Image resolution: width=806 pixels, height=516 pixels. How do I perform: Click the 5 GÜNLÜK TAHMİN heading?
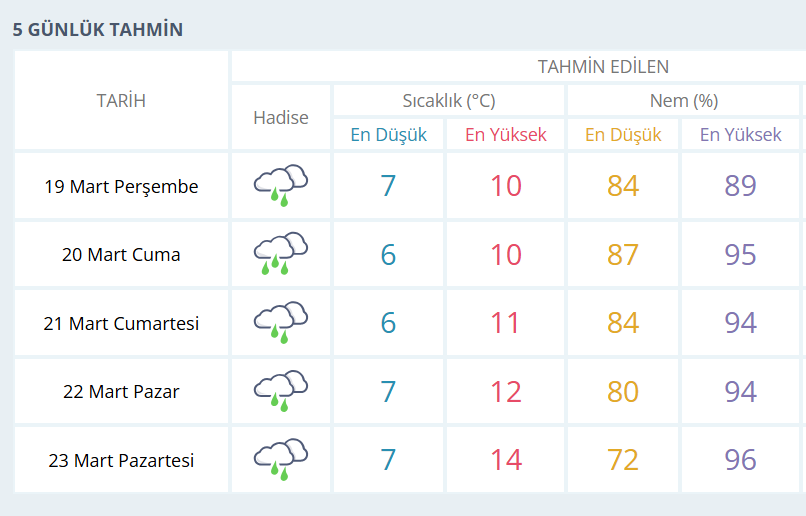click(x=98, y=29)
